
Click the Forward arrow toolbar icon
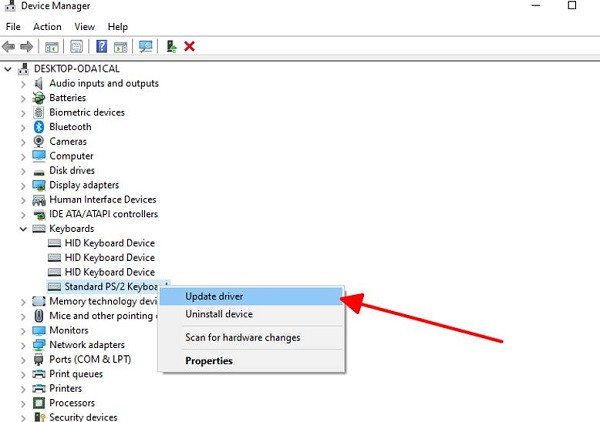coord(26,47)
